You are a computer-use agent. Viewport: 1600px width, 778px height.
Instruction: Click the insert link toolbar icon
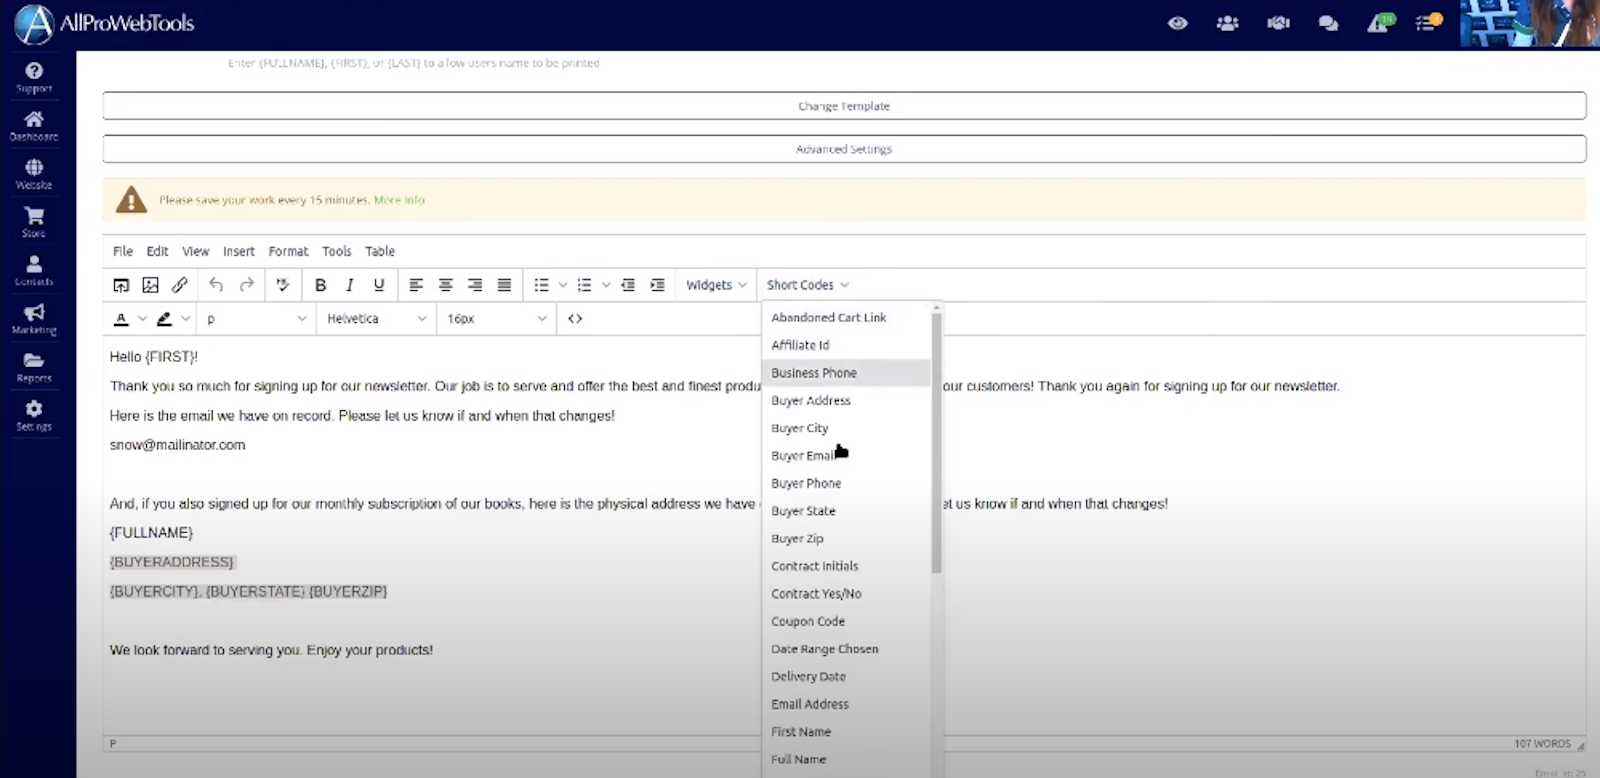point(180,285)
